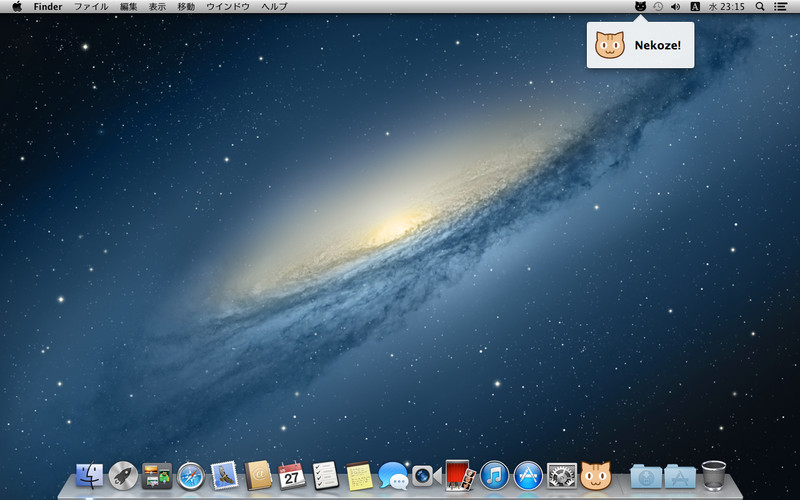Open the input source A menu
Viewport: 800px width, 500px height.
[x=694, y=7]
